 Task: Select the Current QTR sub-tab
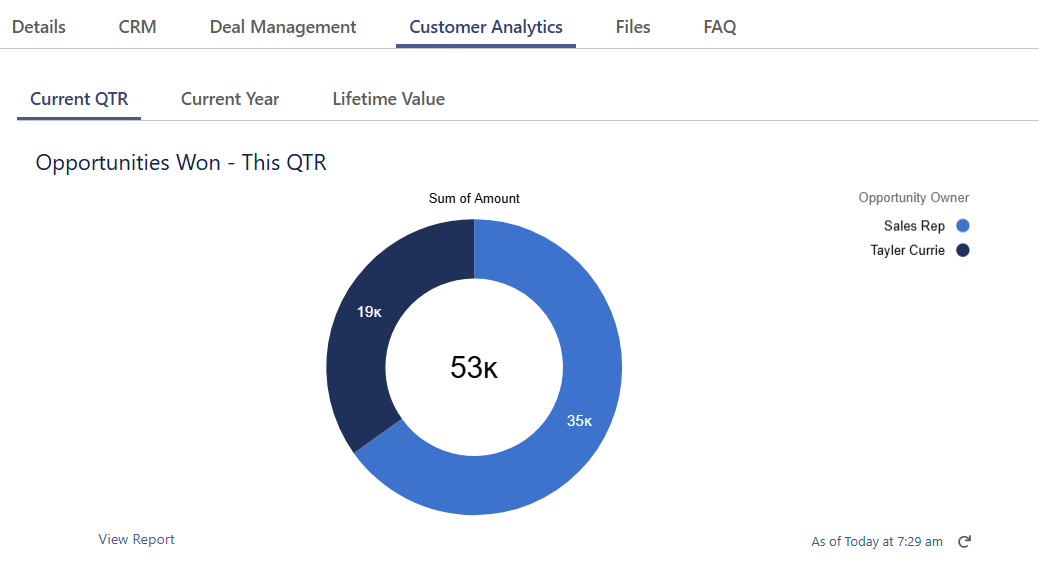(79, 99)
